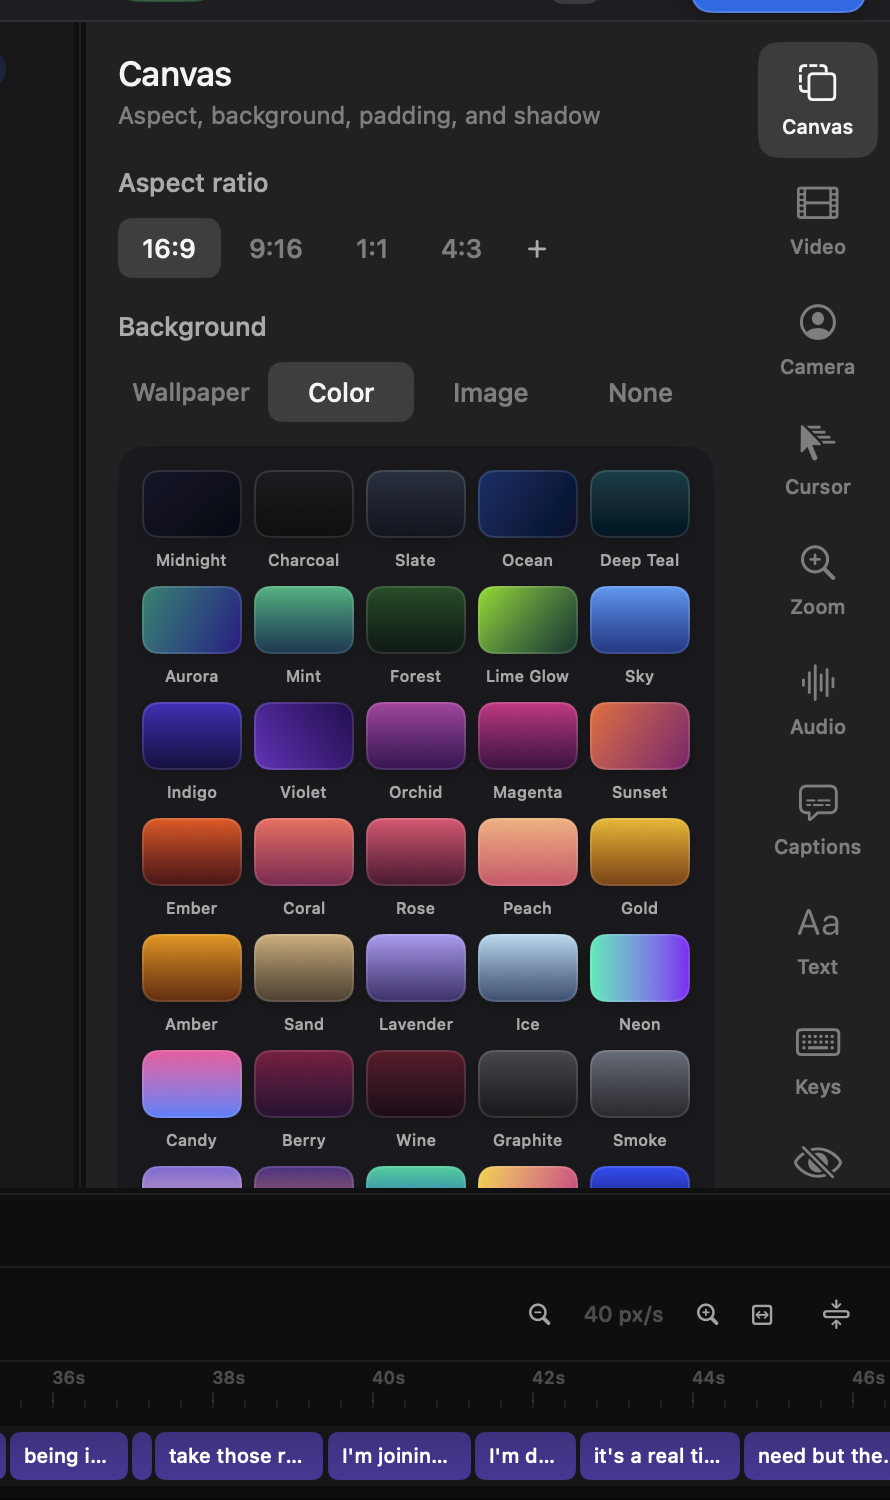Choose Ice color swatch
The height and width of the screenshot is (1500, 890).
point(527,968)
